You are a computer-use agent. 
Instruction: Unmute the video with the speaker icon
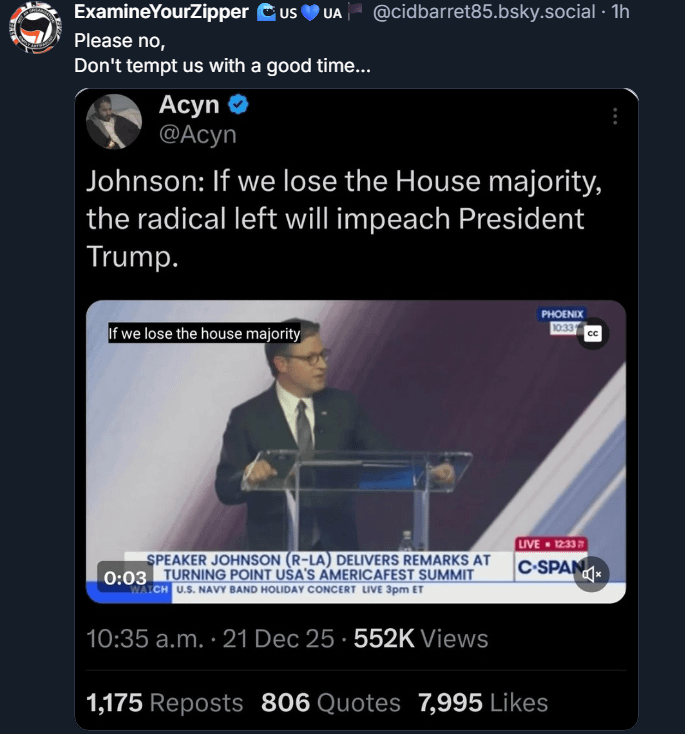pyautogui.click(x=591, y=574)
